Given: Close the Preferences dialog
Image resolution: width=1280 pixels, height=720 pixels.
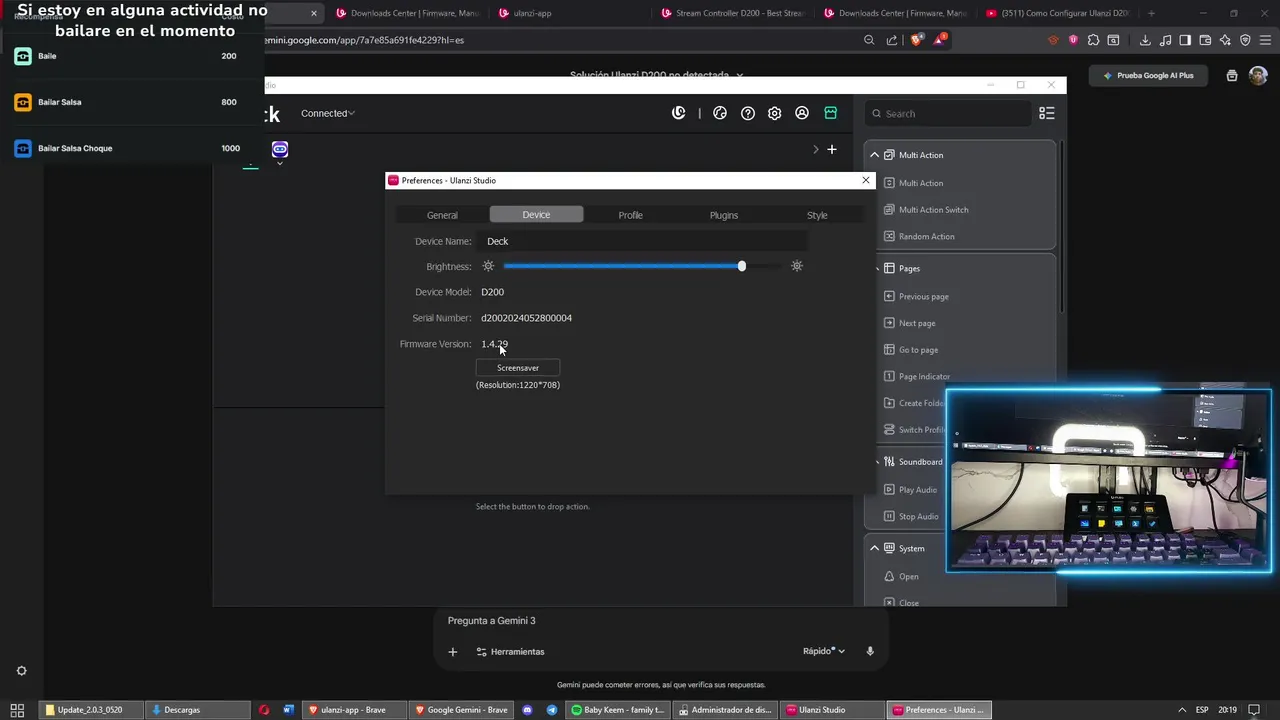Looking at the screenshot, I should coord(866,180).
